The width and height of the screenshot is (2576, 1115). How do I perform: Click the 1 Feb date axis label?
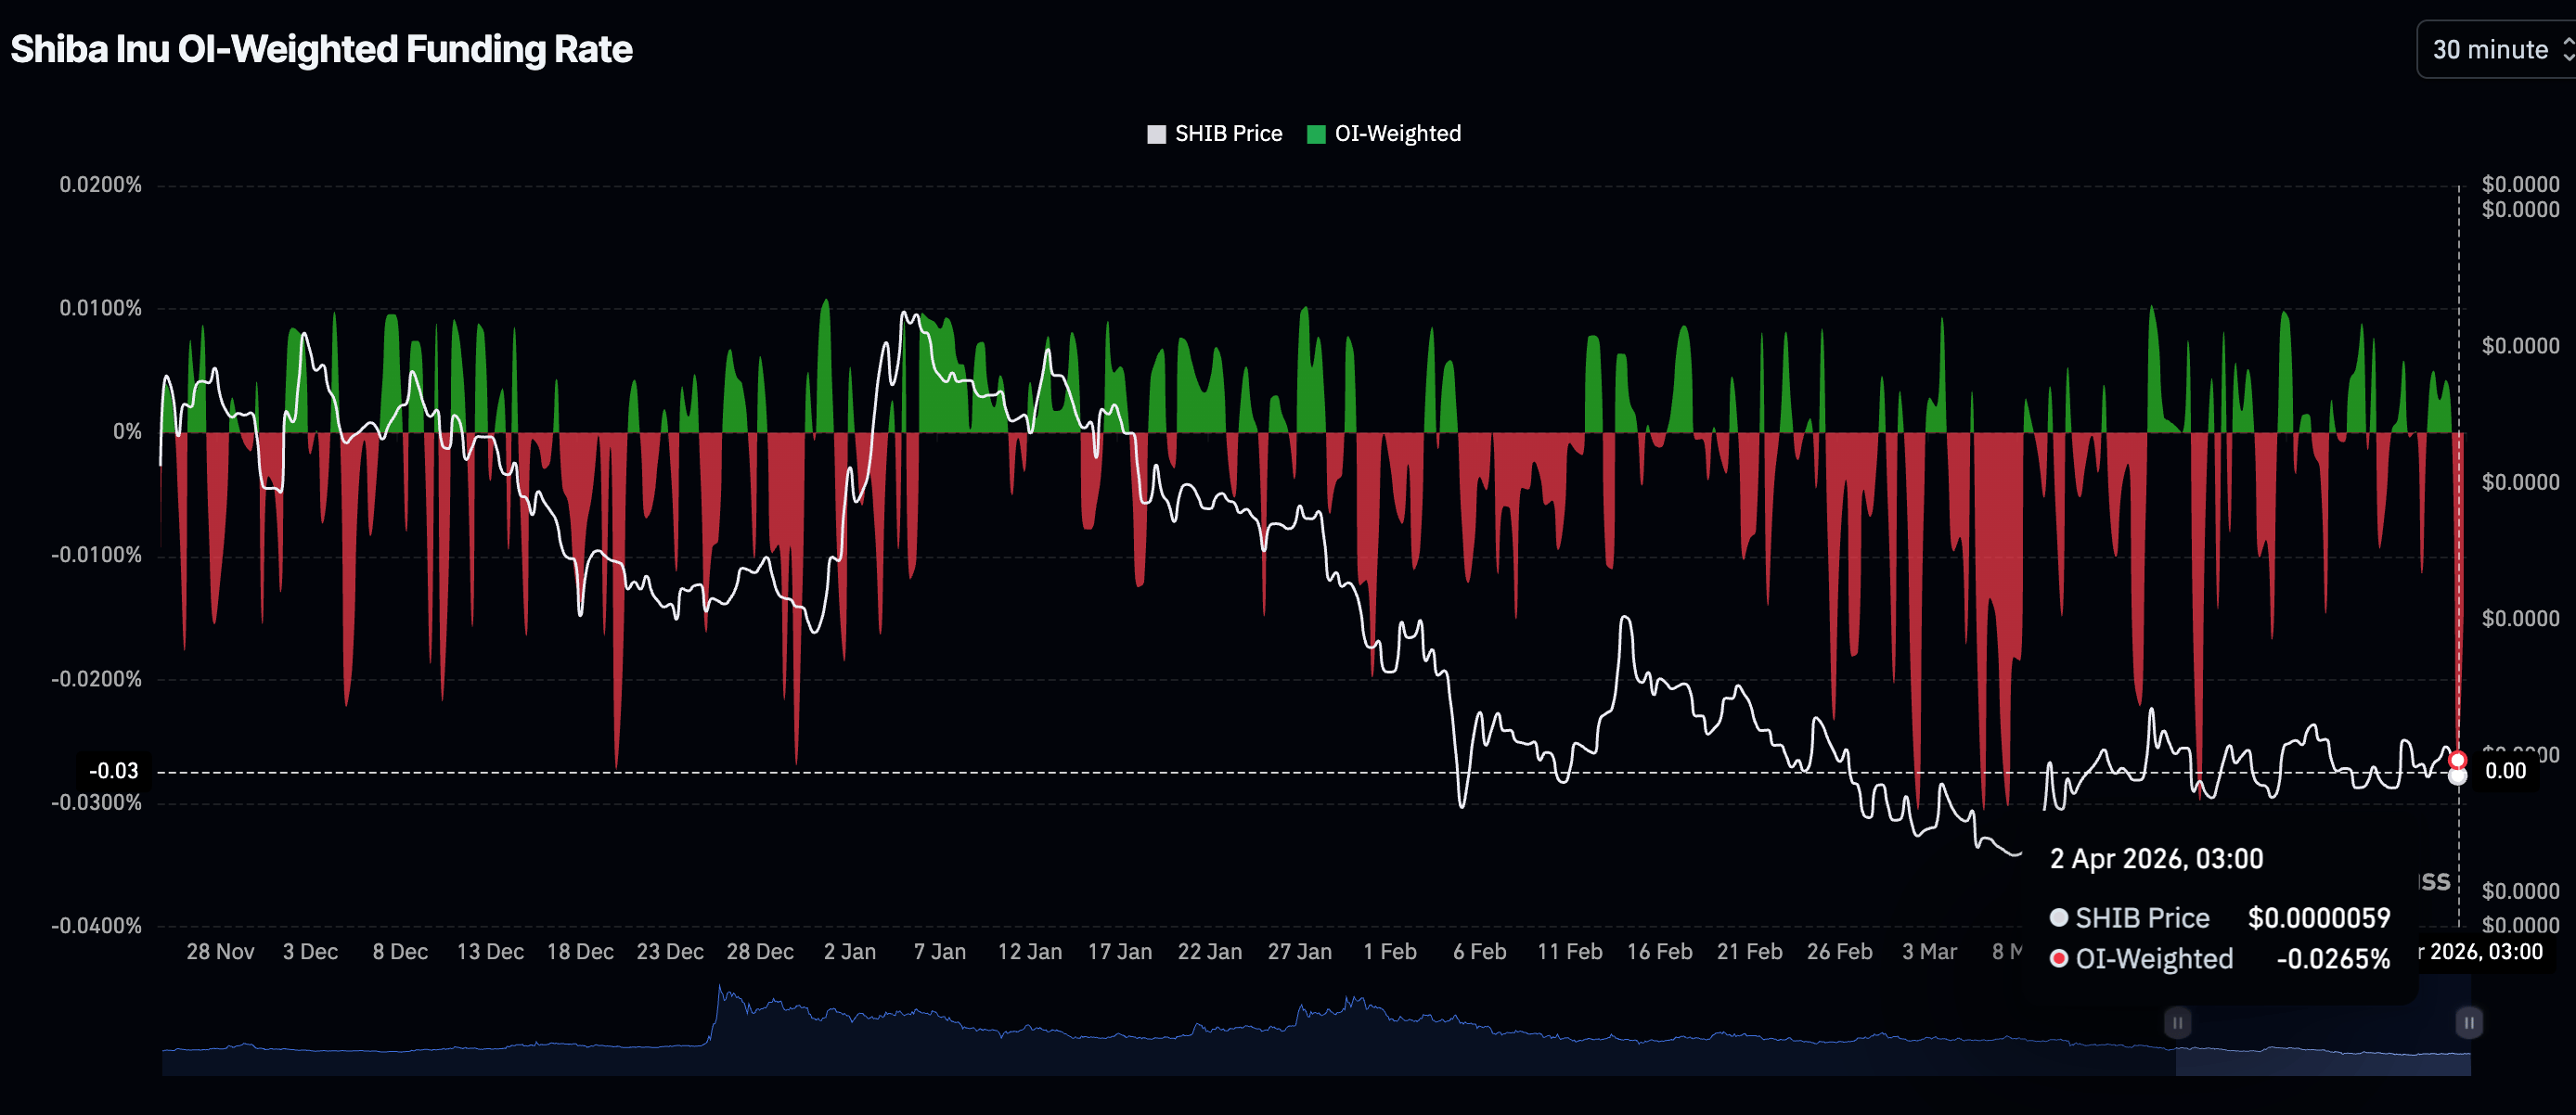(1389, 952)
